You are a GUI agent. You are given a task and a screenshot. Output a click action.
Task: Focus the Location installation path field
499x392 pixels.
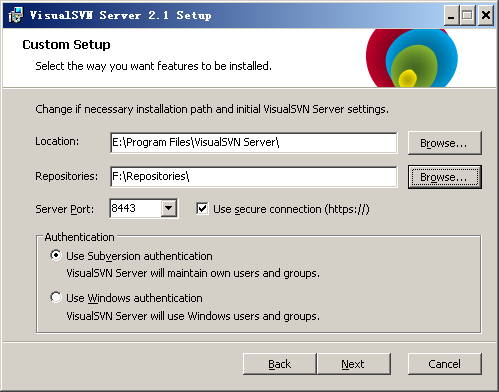[254, 143]
